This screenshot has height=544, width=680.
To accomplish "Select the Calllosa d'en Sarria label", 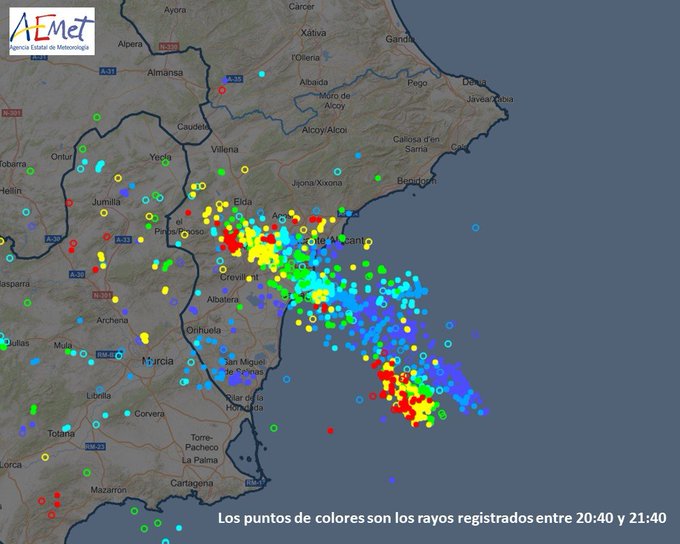I will click(x=417, y=143).
